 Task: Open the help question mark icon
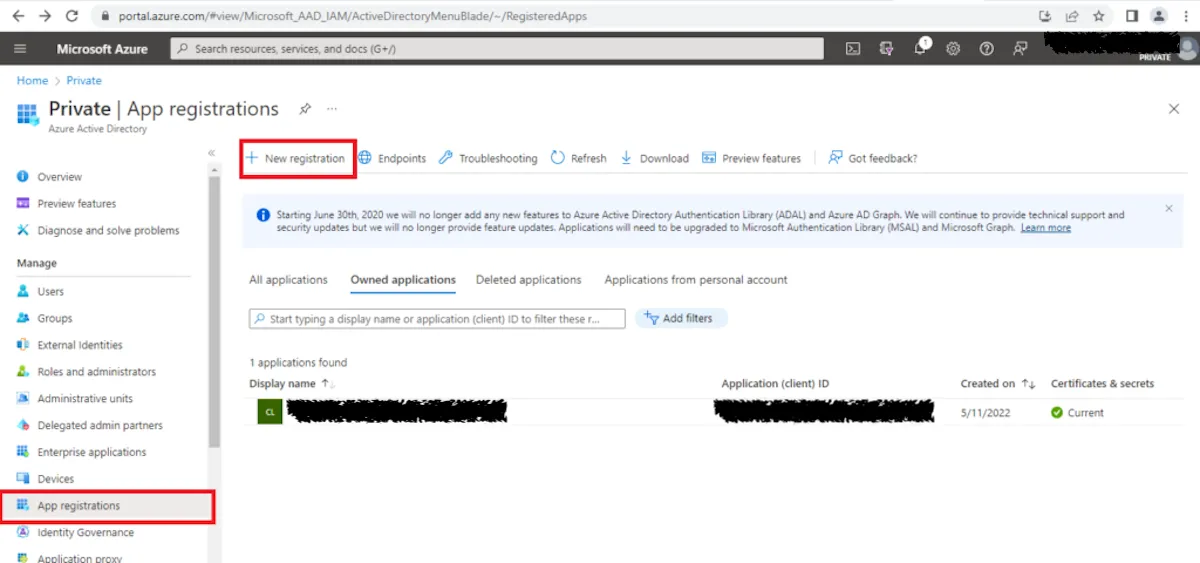tap(987, 48)
